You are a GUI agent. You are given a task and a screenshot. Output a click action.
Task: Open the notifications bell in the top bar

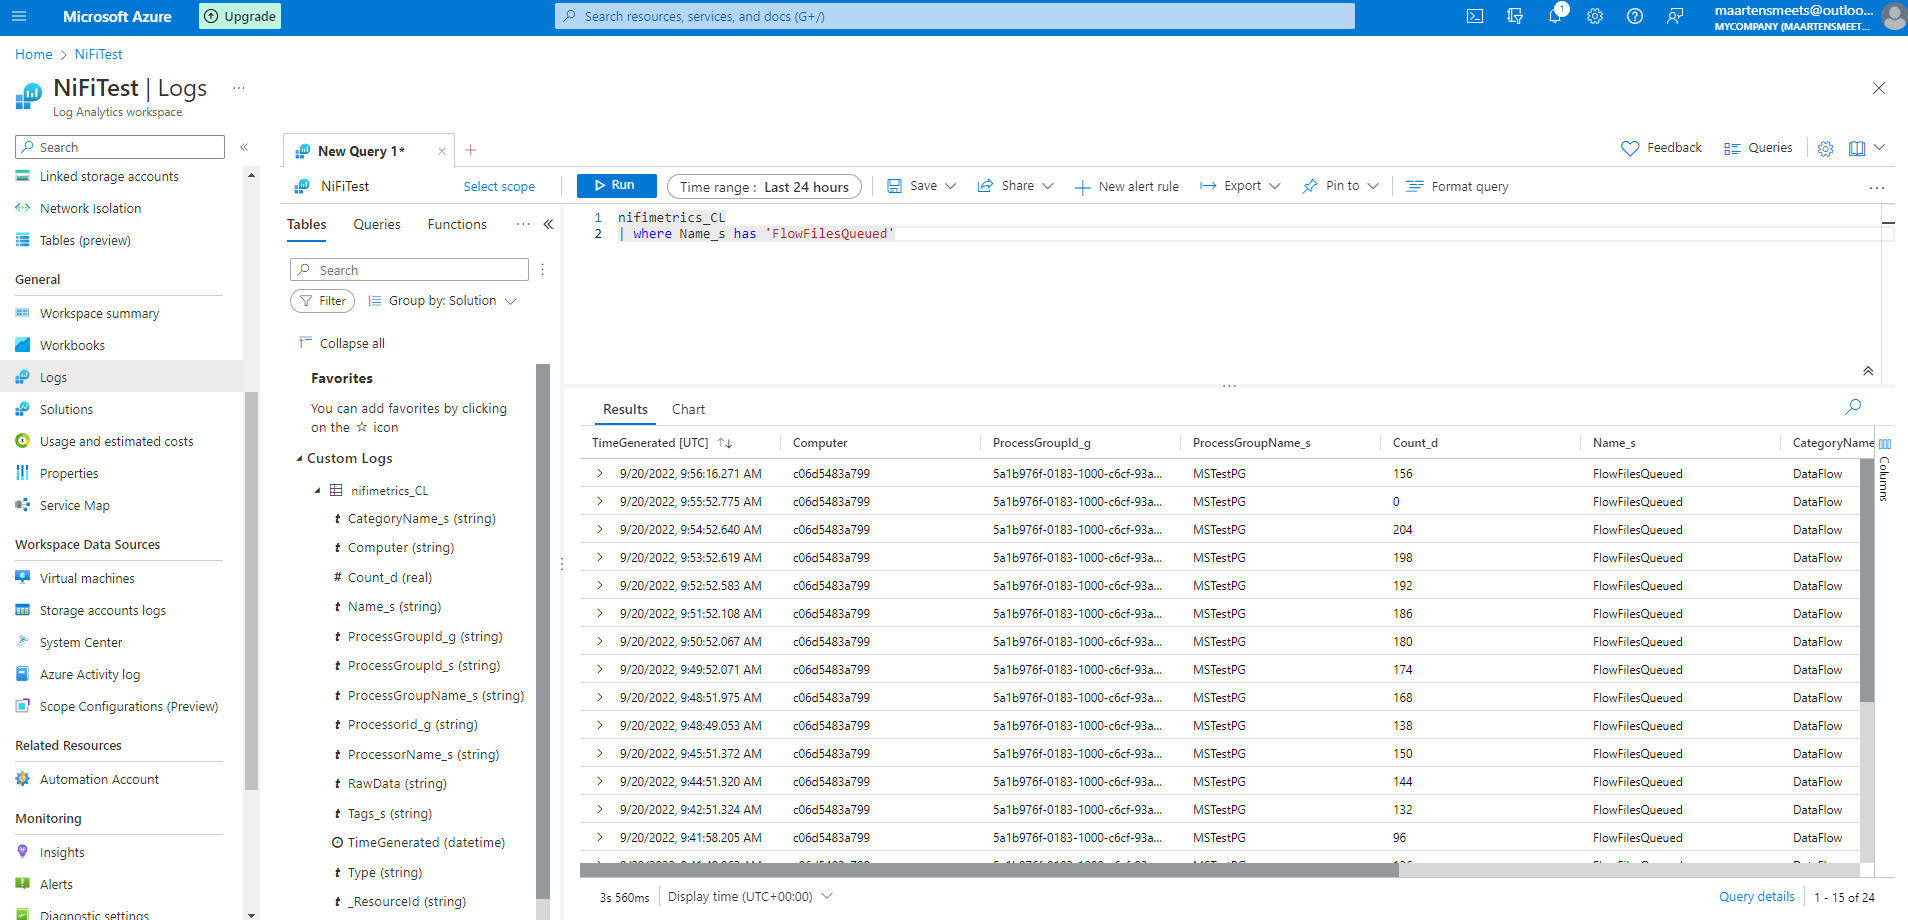pyautogui.click(x=1555, y=16)
